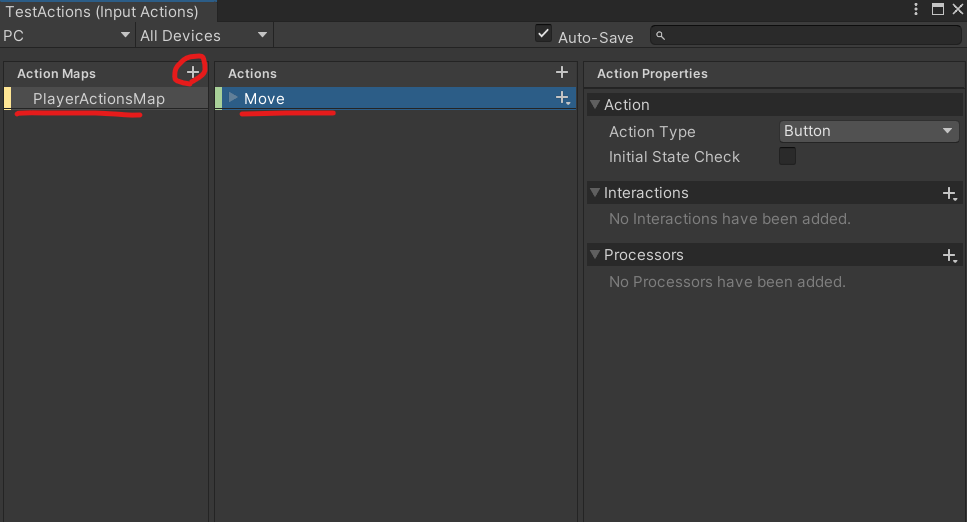
Task: Collapse the Processors section foldout
Action: point(595,254)
